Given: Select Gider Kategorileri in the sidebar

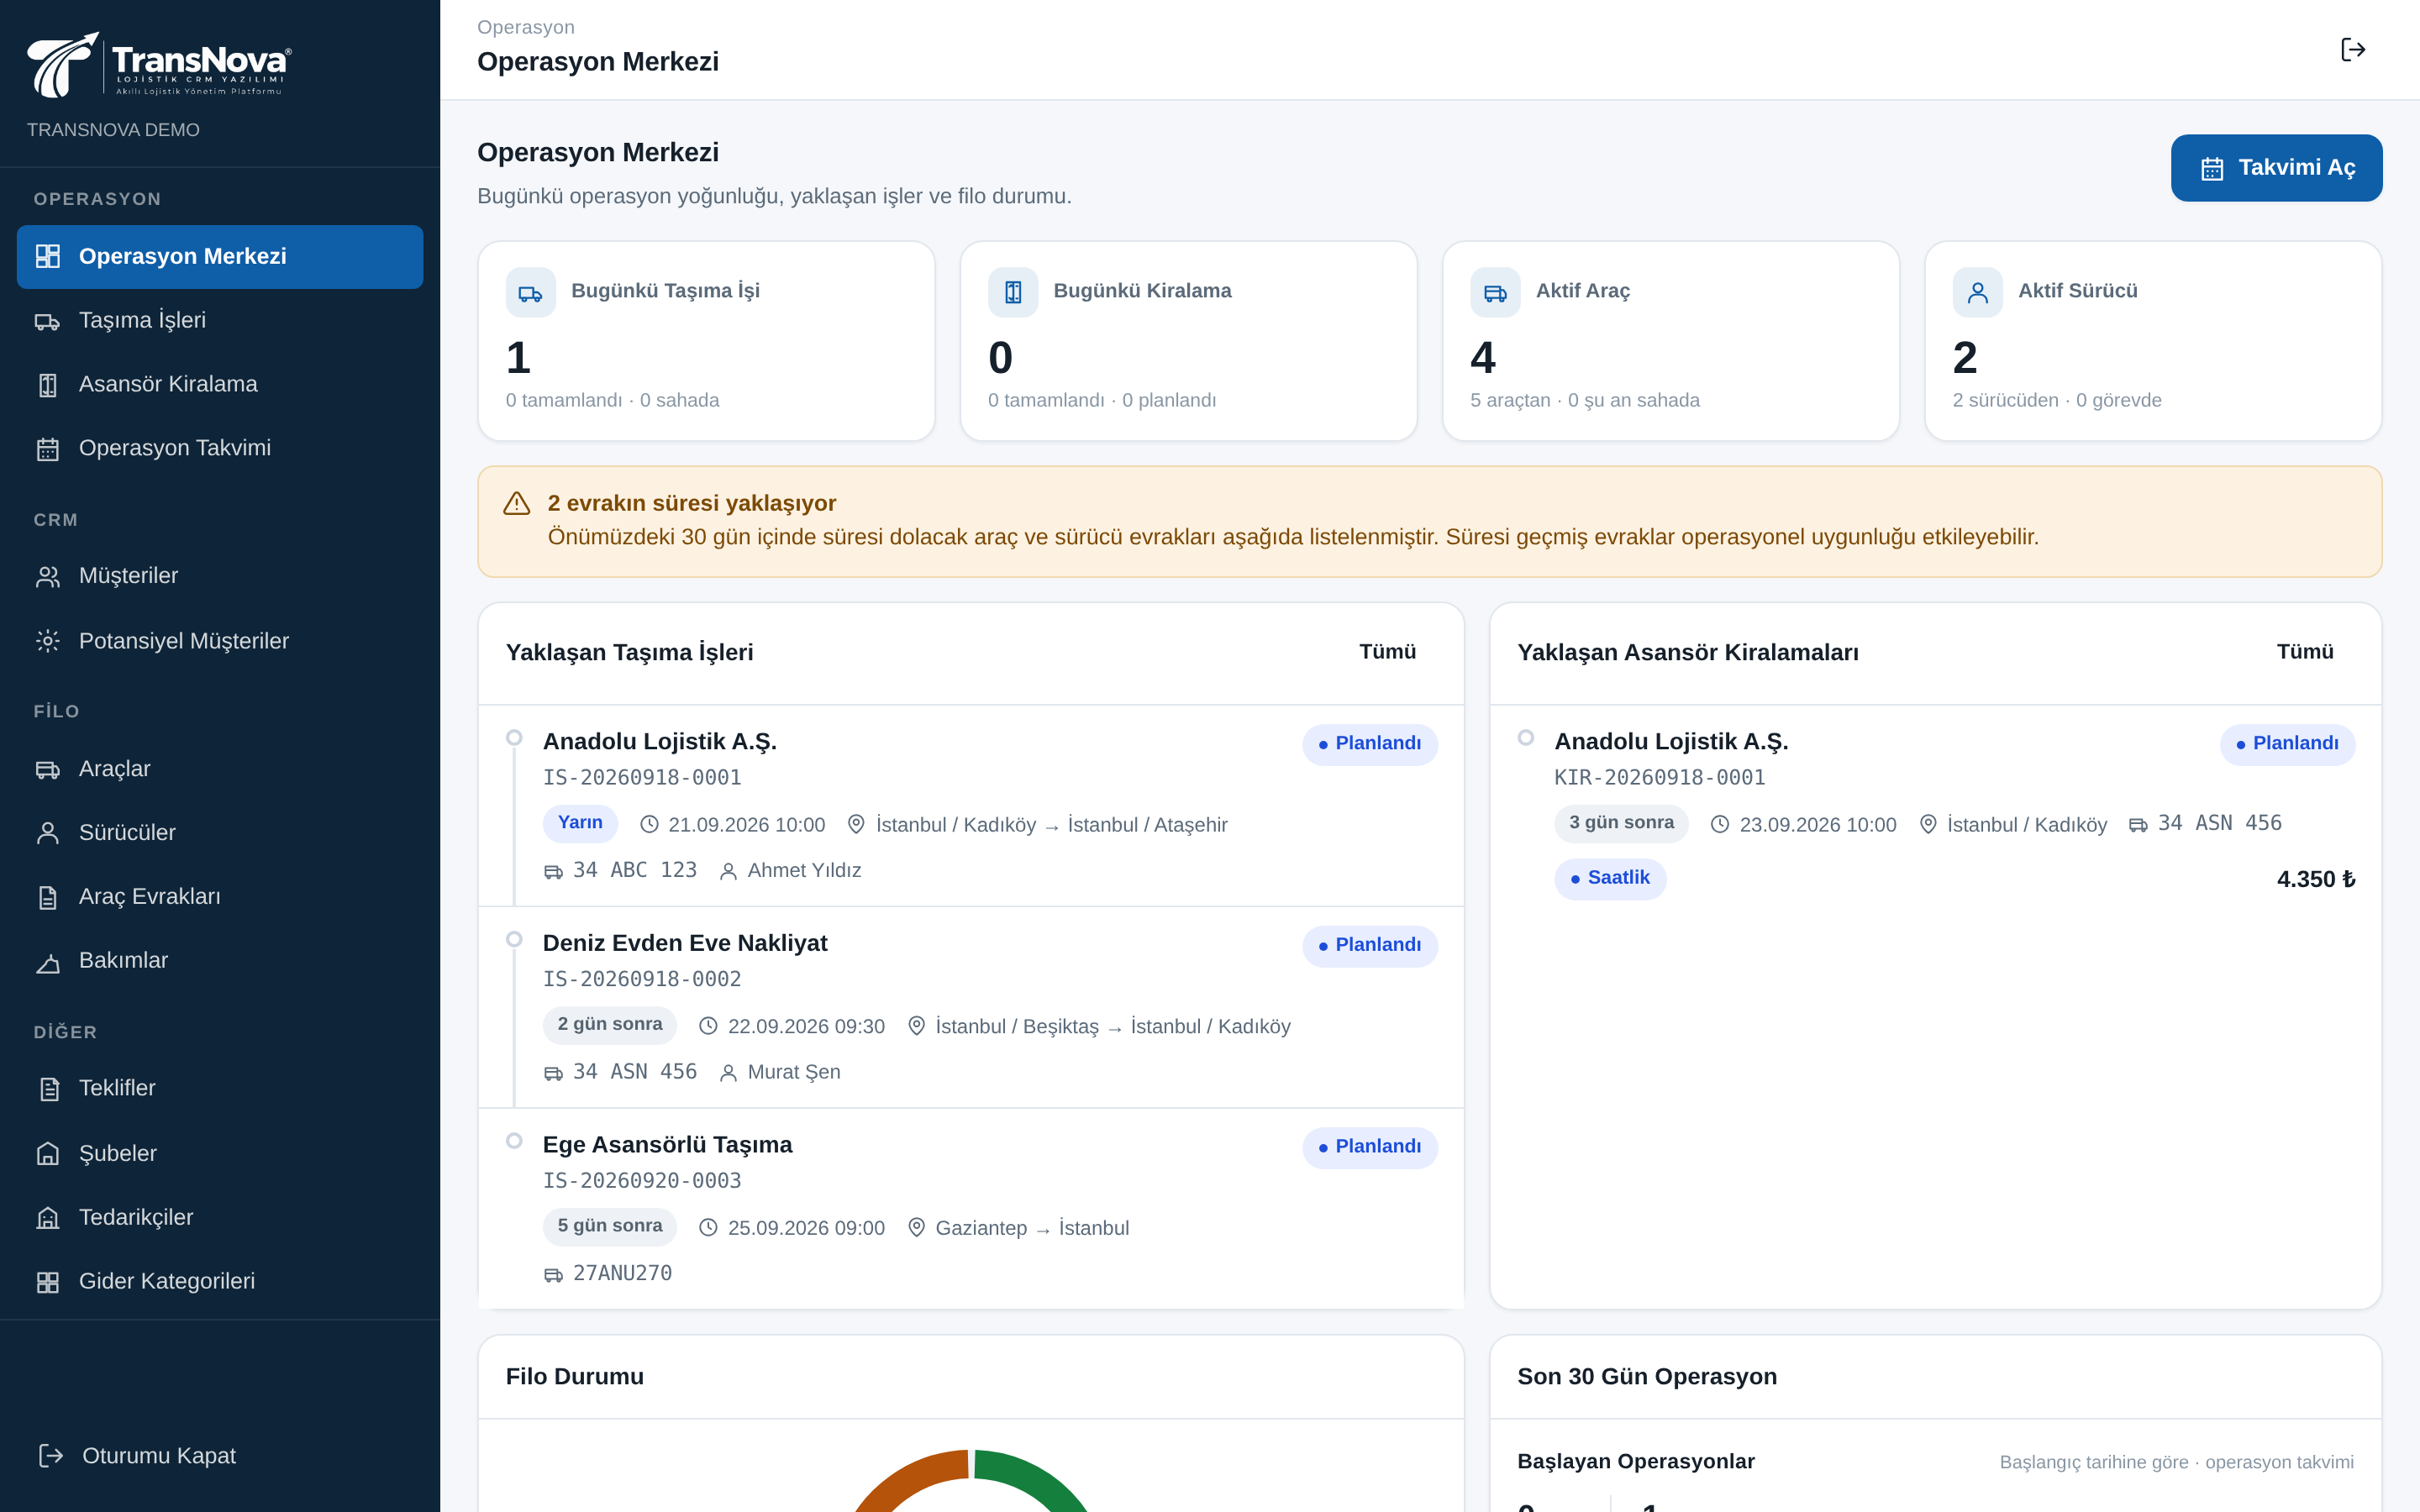Looking at the screenshot, I should 220,1282.
